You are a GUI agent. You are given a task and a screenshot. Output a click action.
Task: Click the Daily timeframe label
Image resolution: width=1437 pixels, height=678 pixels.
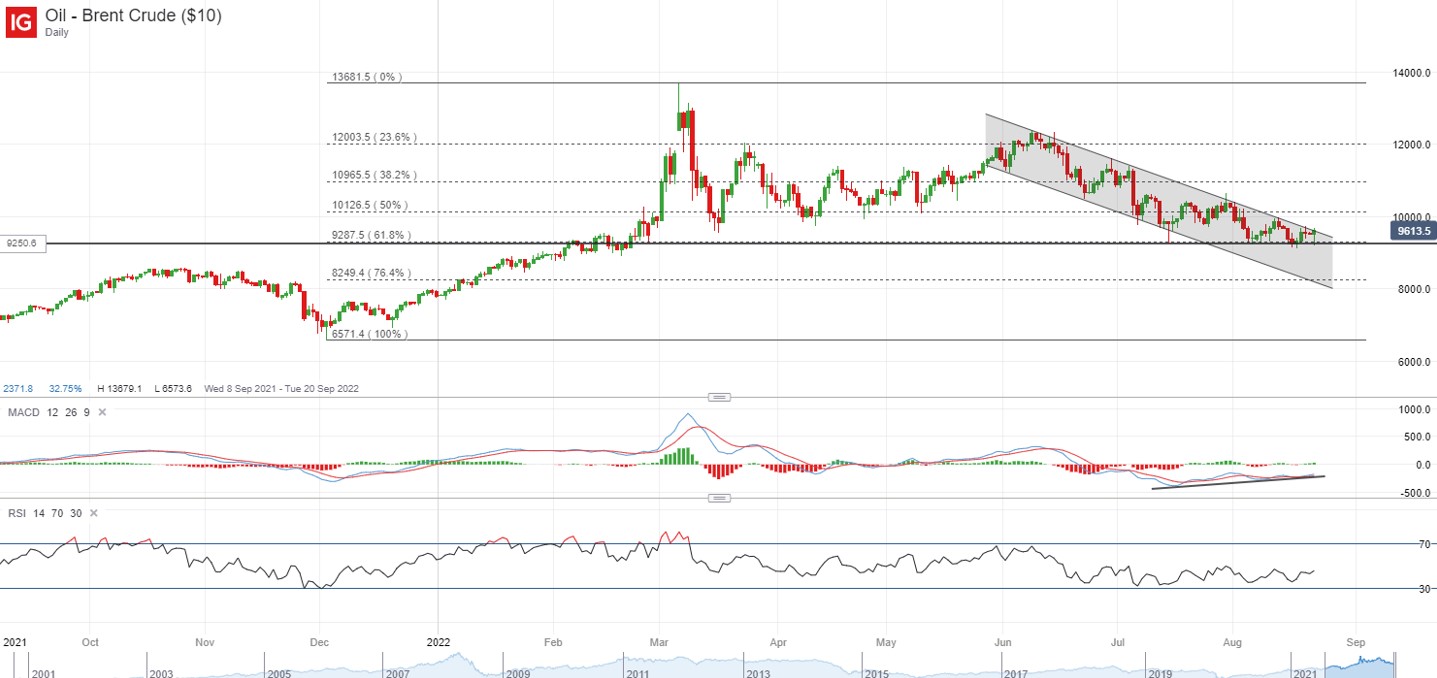[57, 32]
